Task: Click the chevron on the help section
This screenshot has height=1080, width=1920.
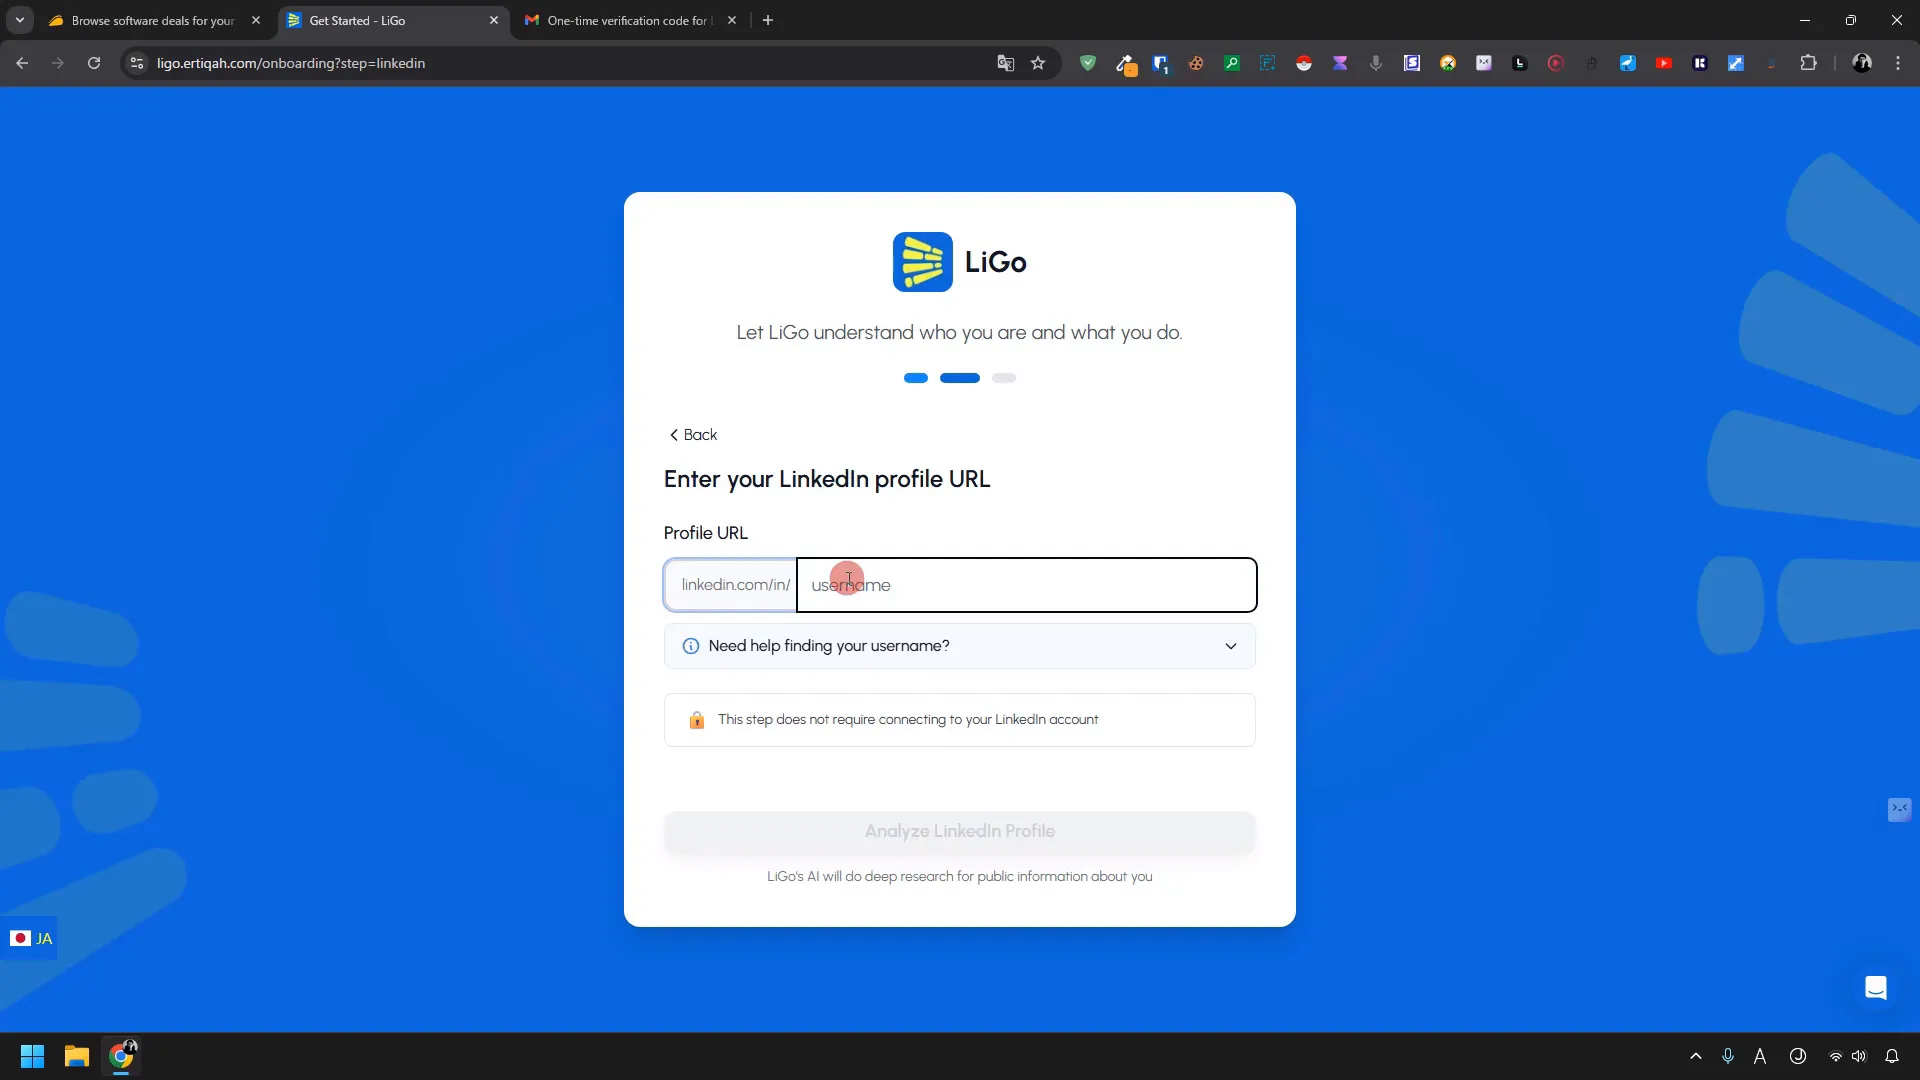Action: tap(1231, 646)
